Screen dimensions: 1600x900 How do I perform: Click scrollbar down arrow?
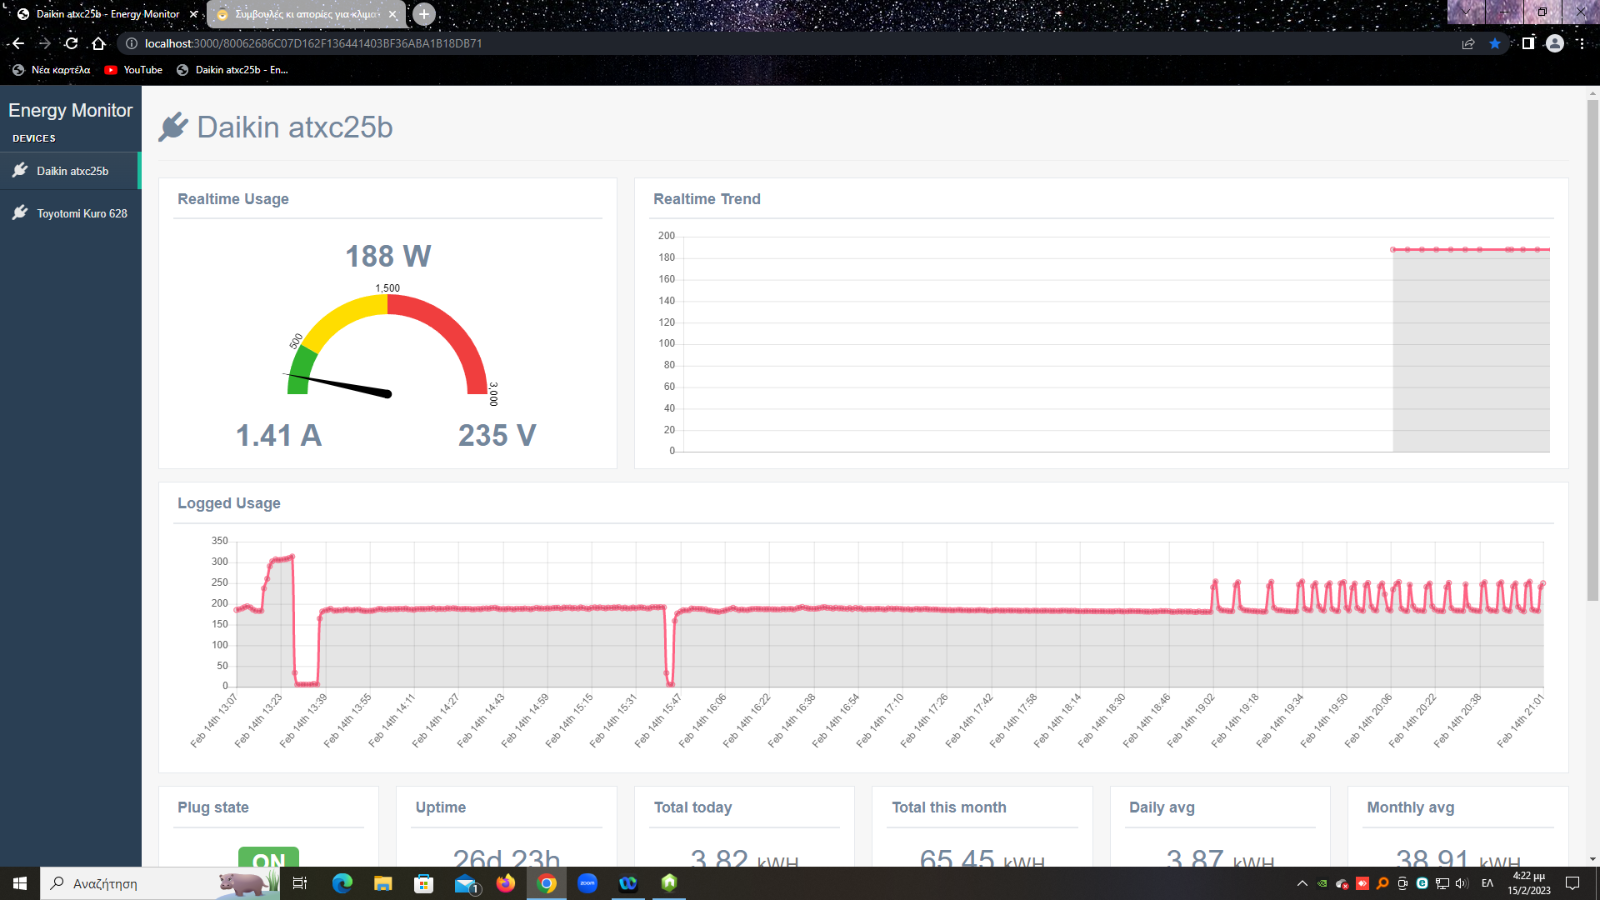(x=1593, y=859)
